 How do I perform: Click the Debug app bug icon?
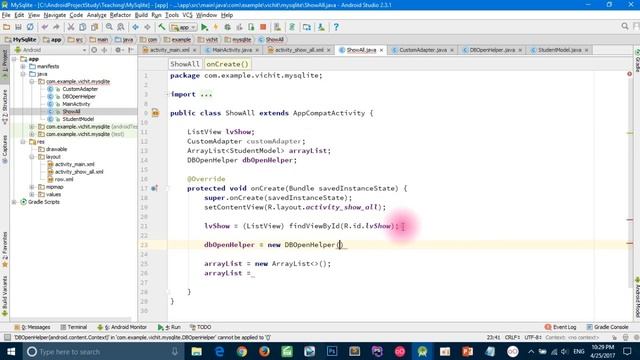click(x=228, y=27)
